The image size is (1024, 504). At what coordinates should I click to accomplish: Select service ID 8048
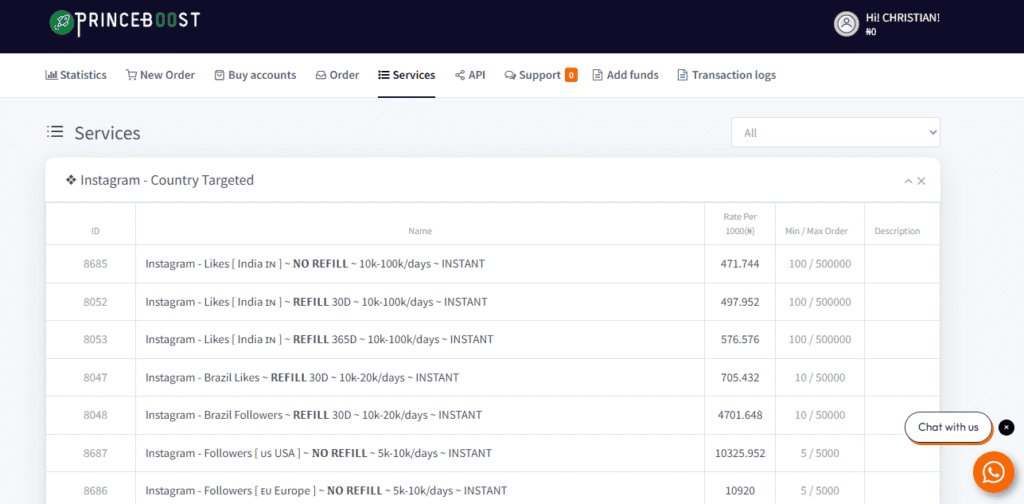coord(95,415)
